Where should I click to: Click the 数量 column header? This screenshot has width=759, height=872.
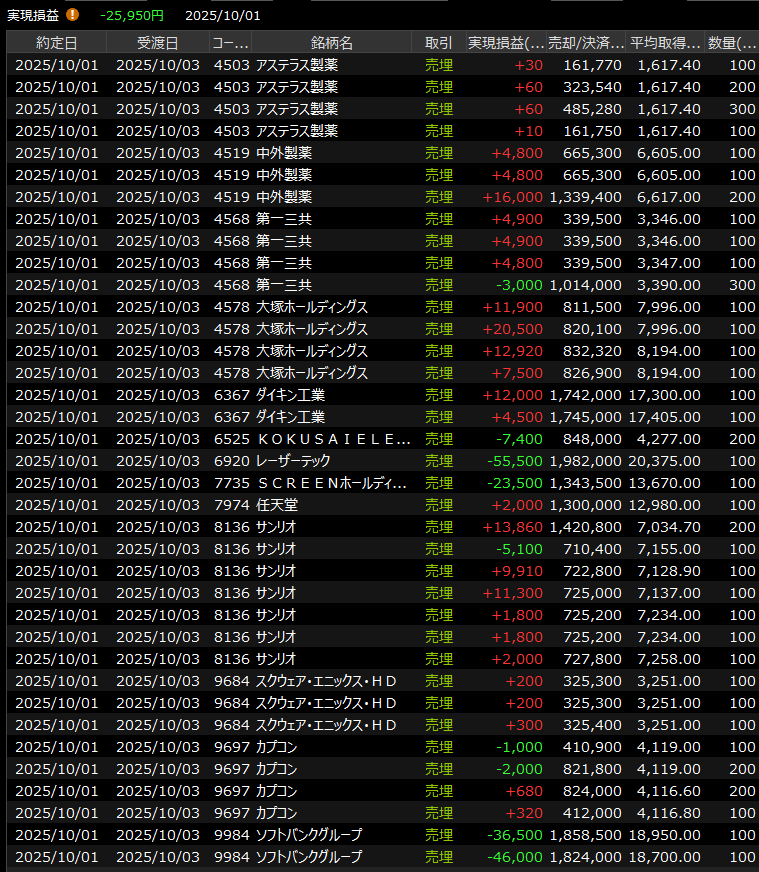click(x=732, y=42)
